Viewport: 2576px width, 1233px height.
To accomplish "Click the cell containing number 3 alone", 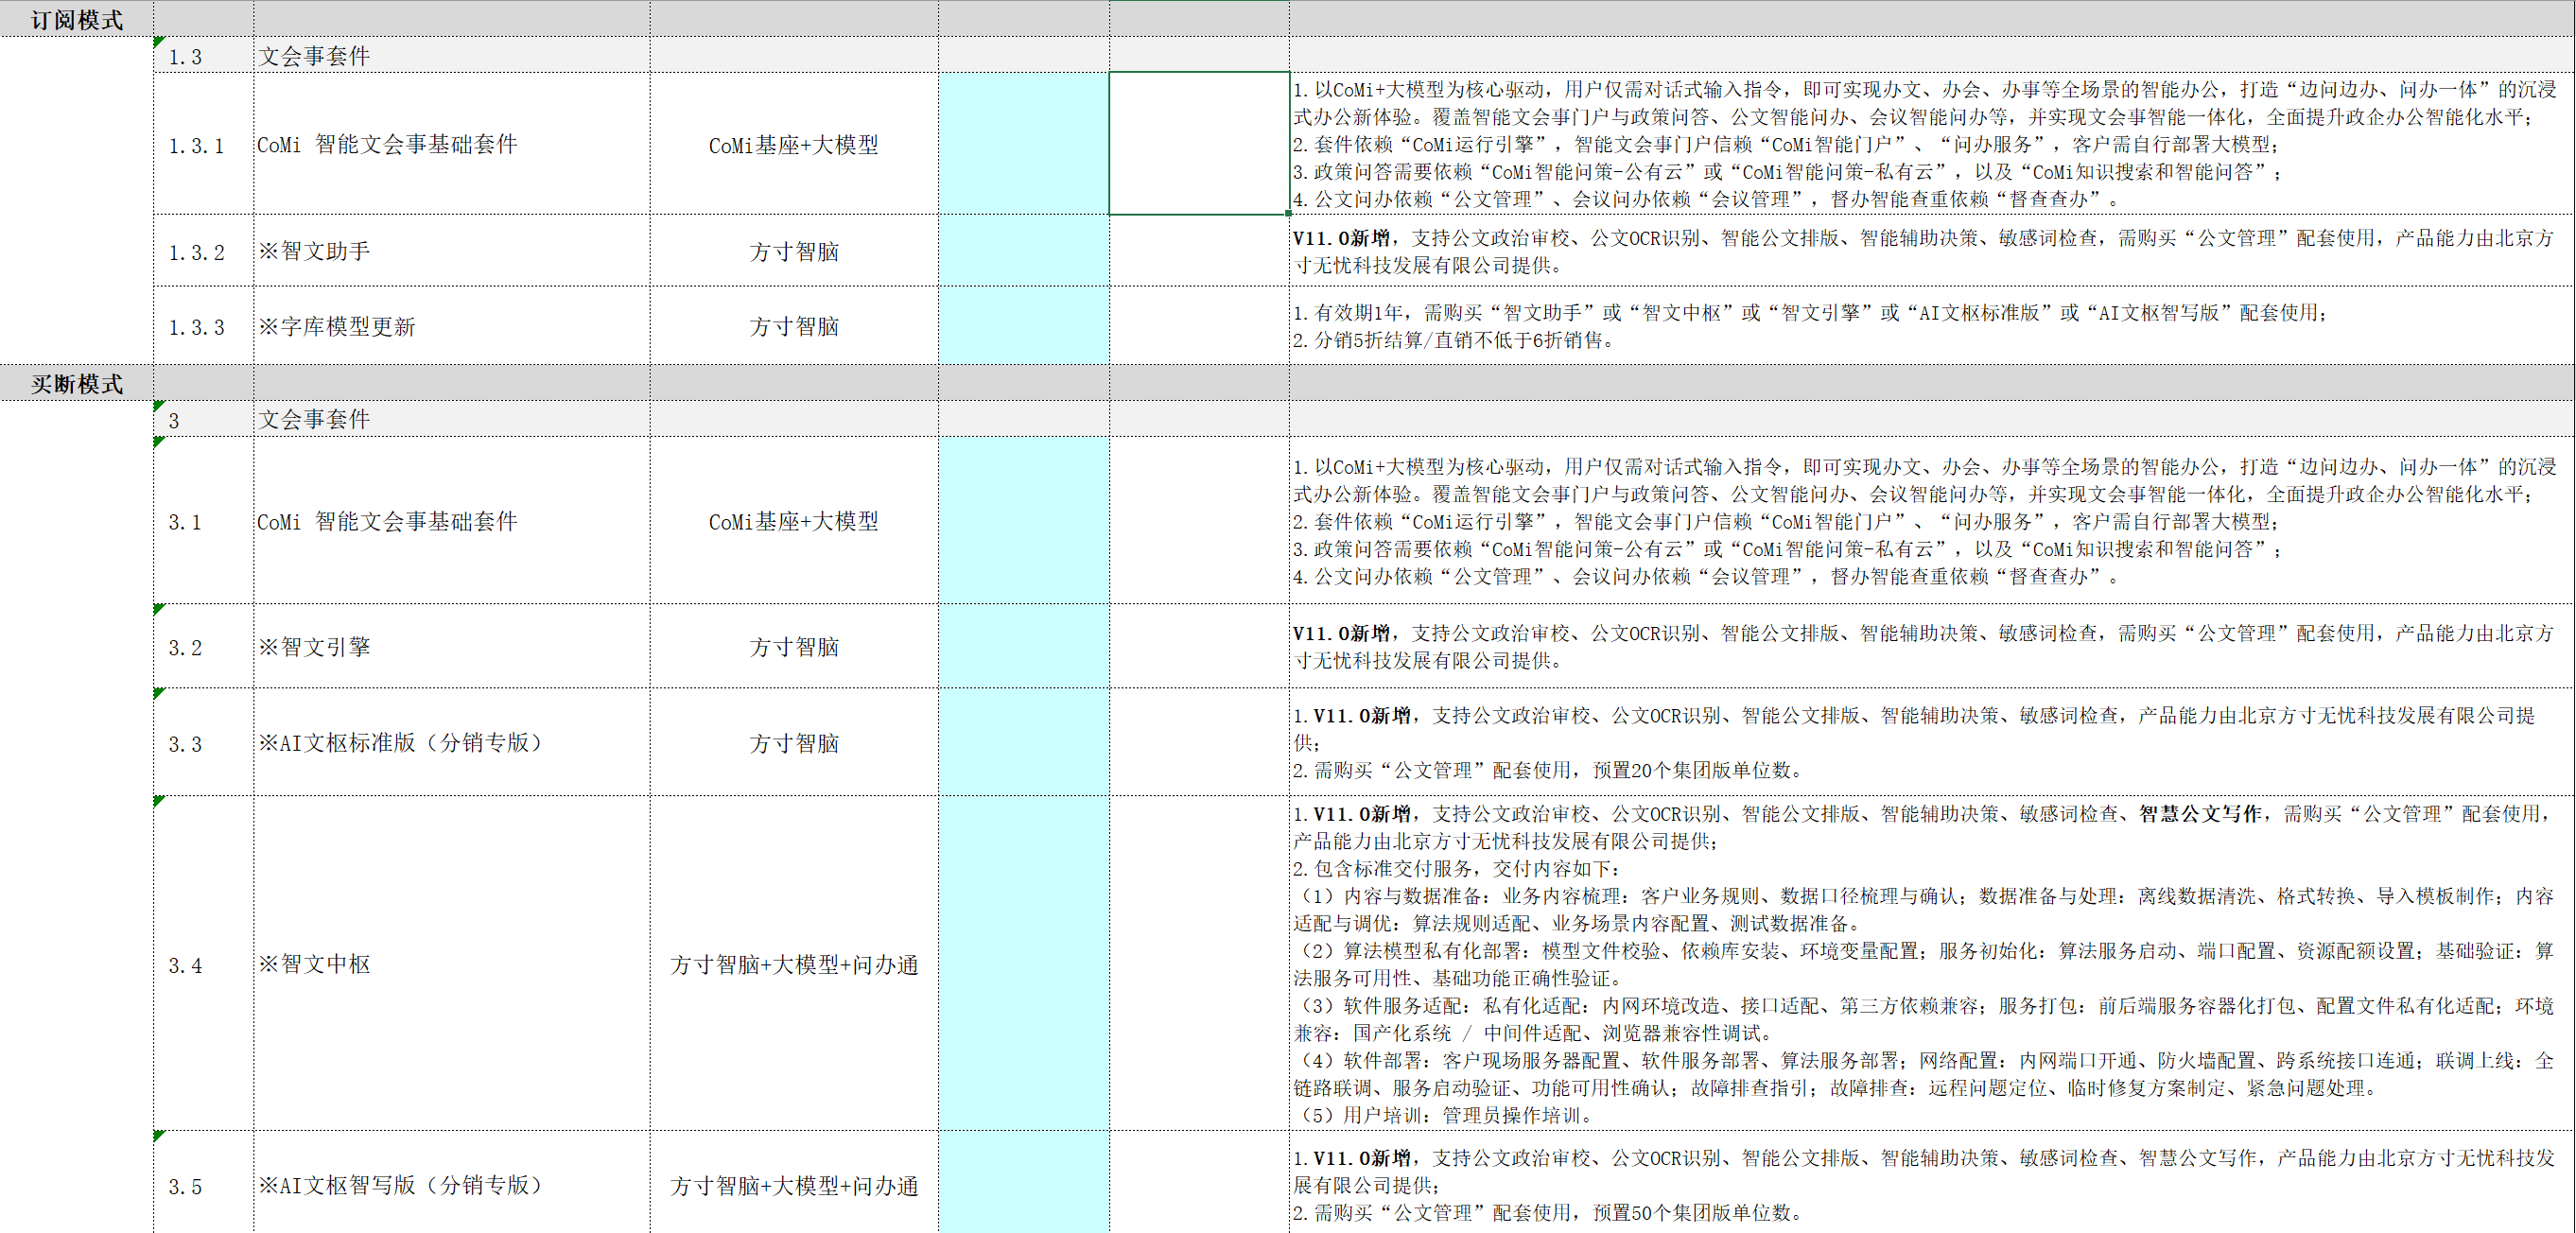I will click(x=204, y=419).
